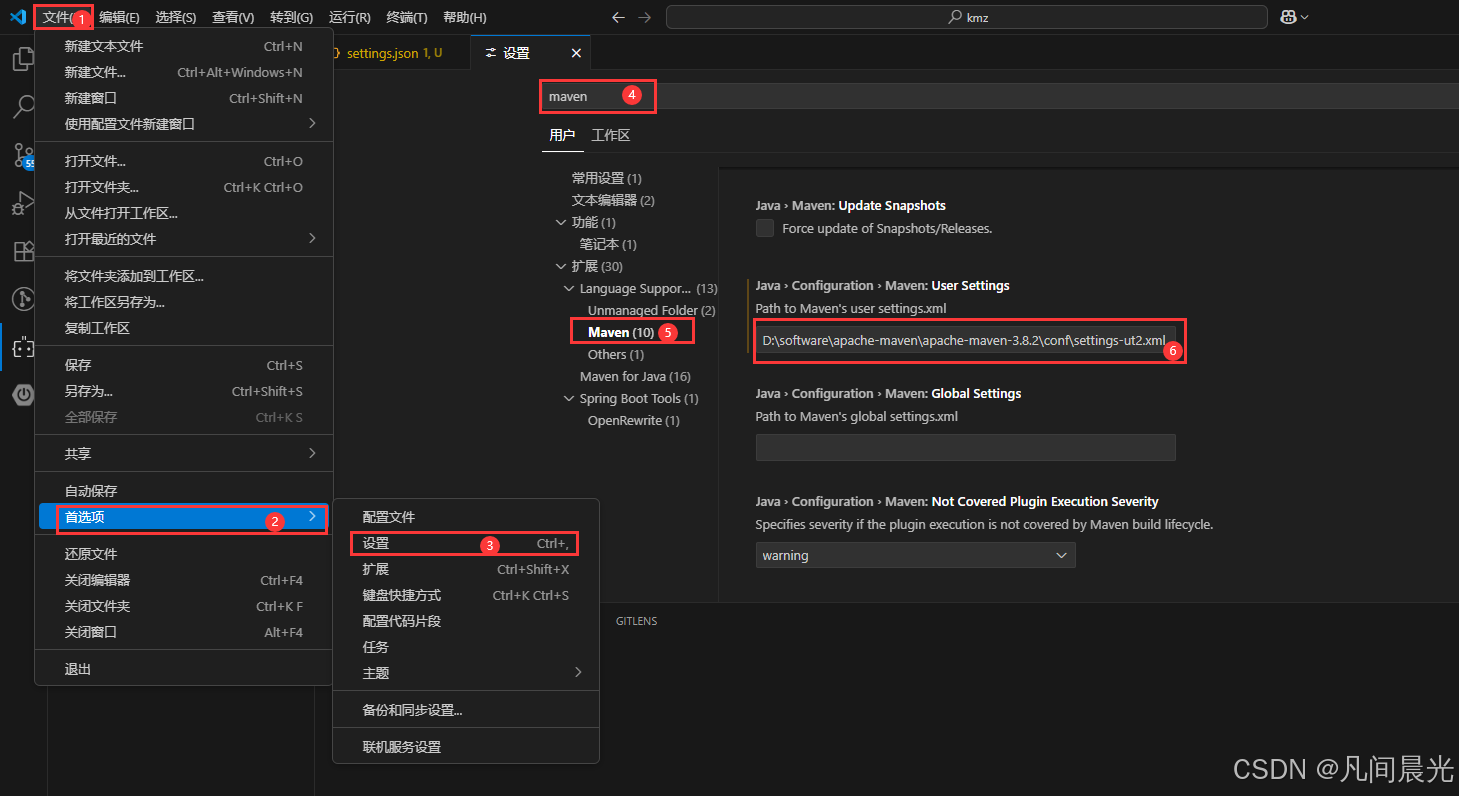Choose 关闭文件夹 menu item
The height and width of the screenshot is (796, 1459).
[184, 606]
